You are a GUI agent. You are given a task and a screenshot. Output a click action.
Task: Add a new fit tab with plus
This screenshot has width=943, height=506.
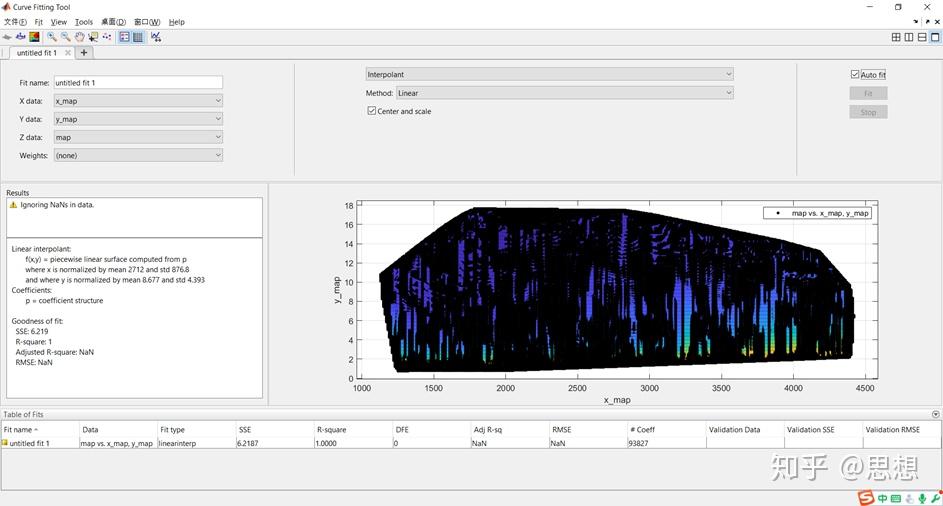click(x=84, y=53)
